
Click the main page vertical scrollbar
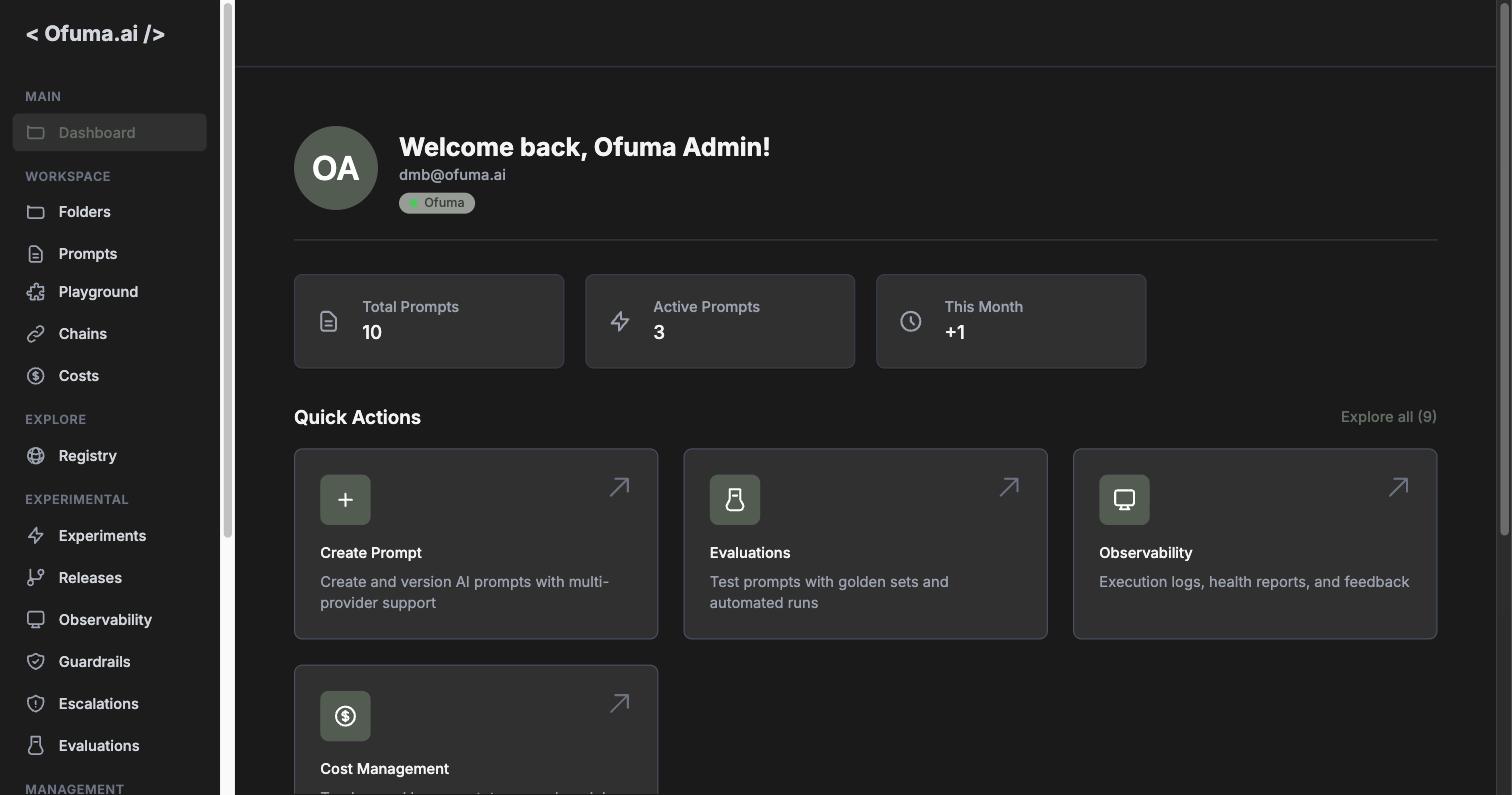coord(1504,270)
